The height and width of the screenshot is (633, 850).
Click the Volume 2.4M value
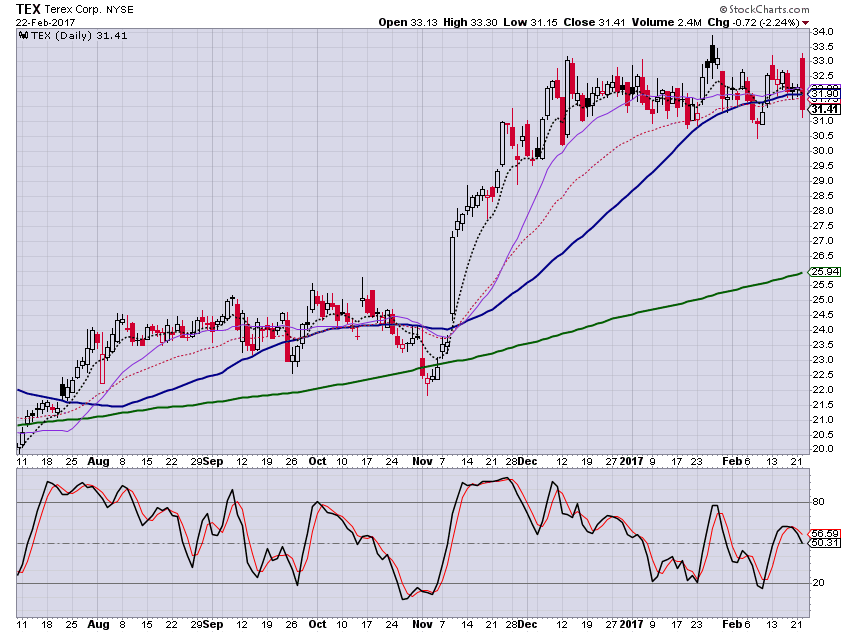pyautogui.click(x=667, y=22)
